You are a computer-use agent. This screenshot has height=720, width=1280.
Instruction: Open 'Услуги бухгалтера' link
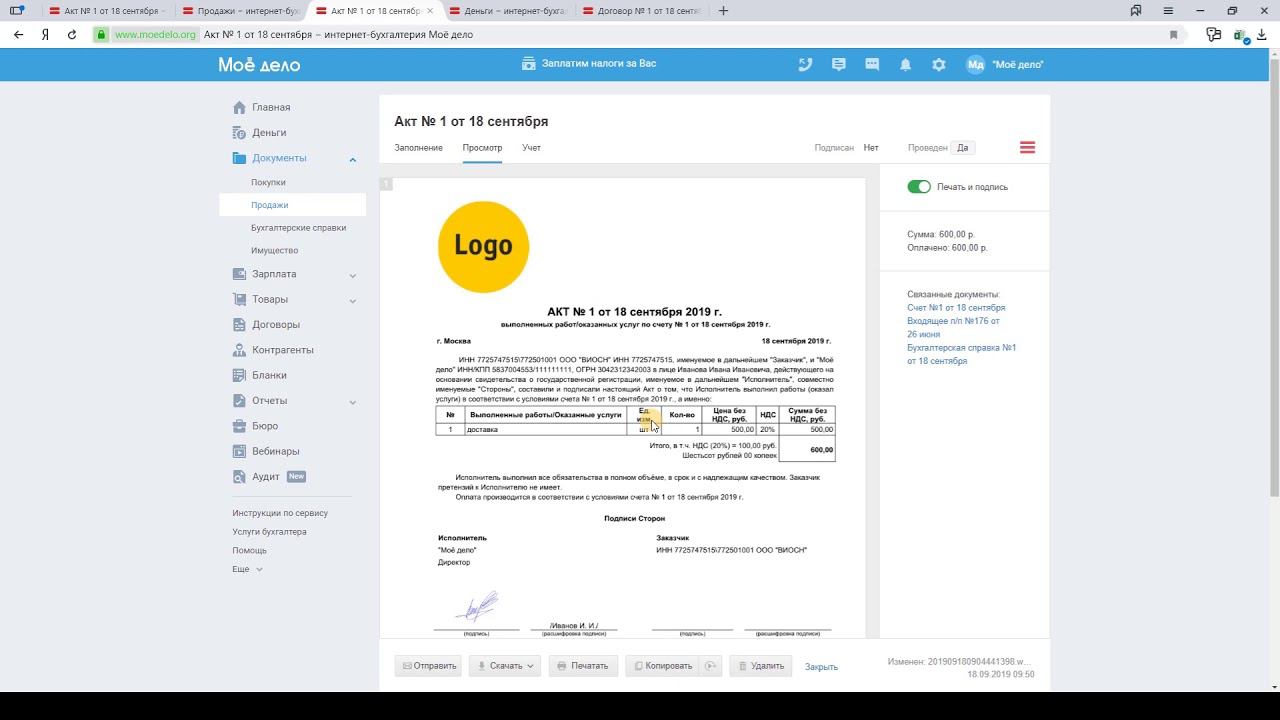269,532
